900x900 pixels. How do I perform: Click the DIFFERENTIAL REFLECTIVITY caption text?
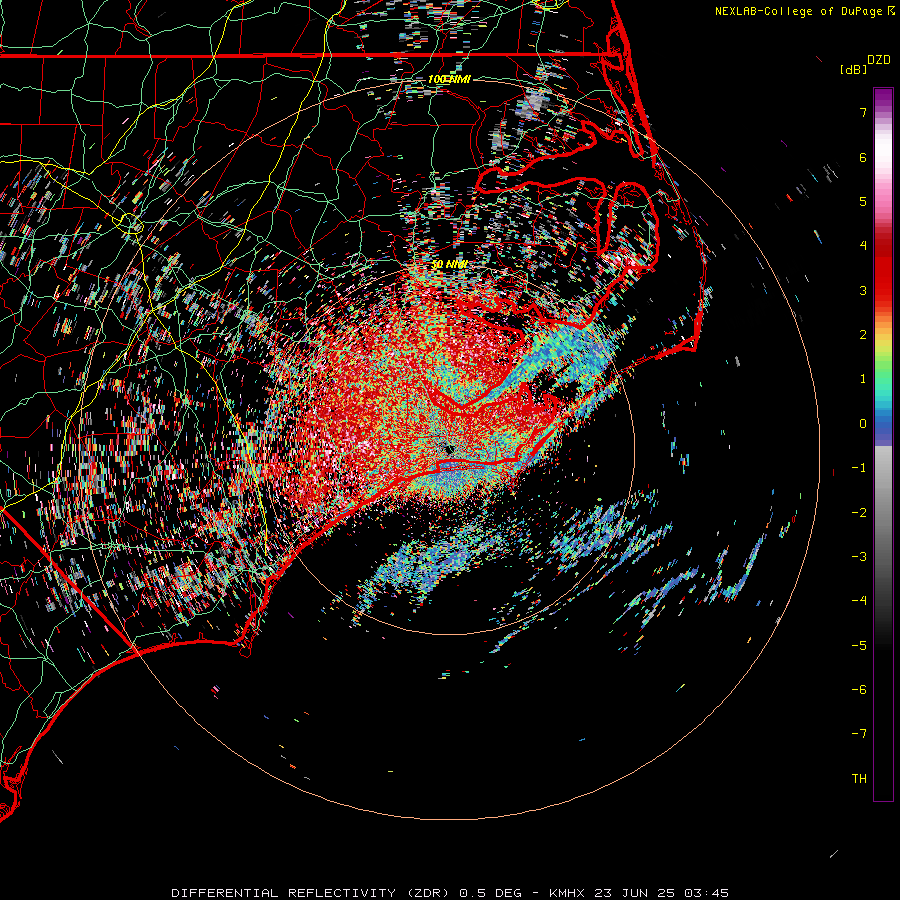coord(284,893)
